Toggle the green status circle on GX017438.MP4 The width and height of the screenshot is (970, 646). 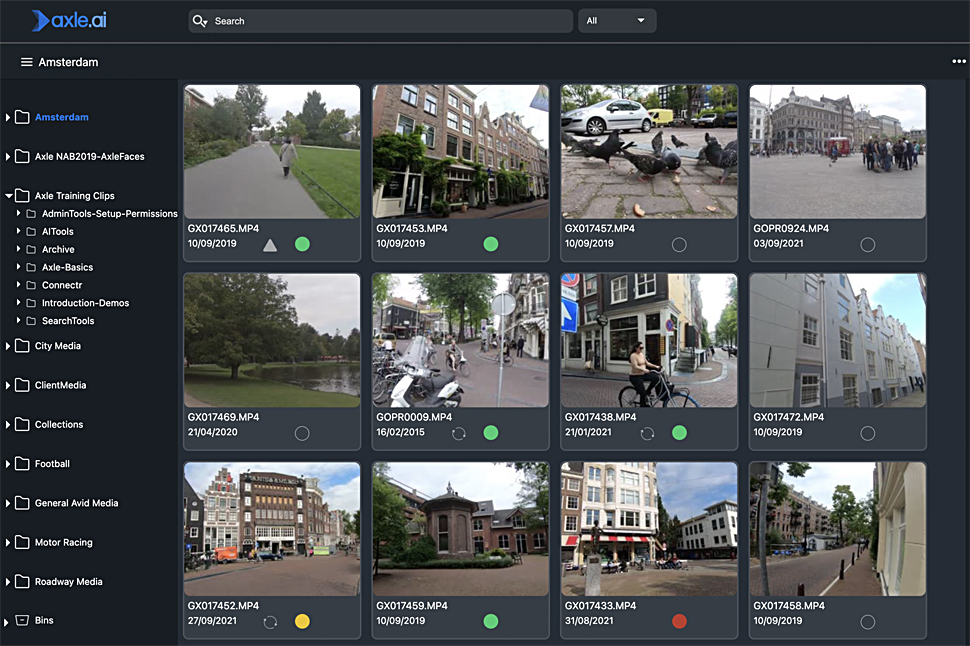[679, 433]
